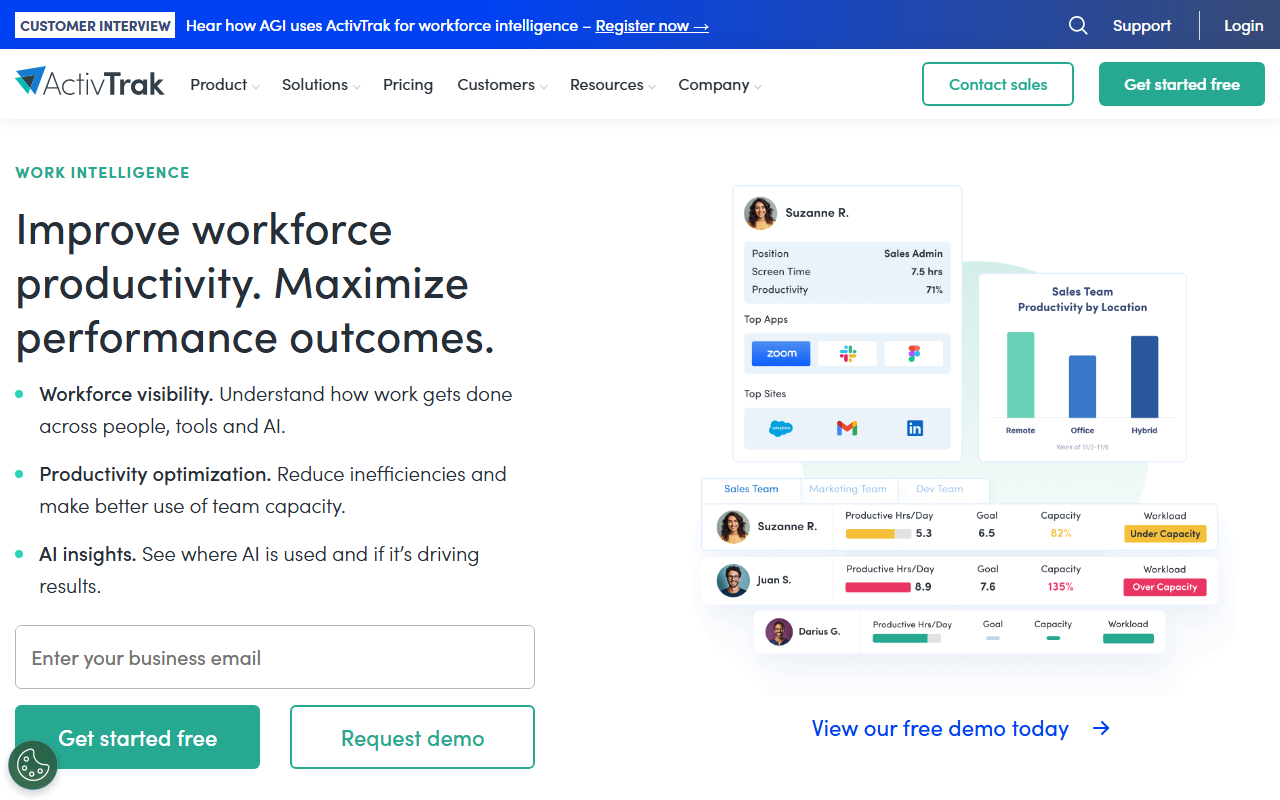Click the Customer Interview badge
This screenshot has height=800, width=1280.
[95, 26]
